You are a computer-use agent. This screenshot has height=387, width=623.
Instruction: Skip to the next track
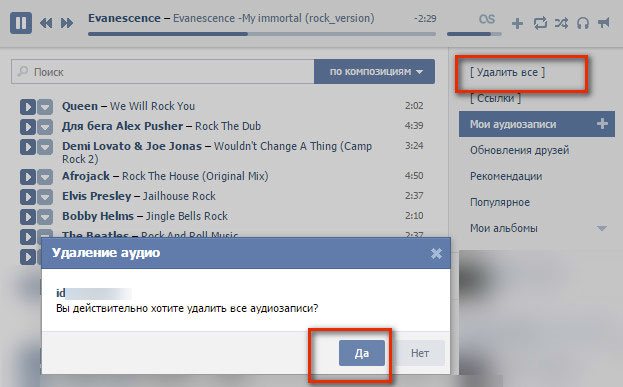pyautogui.click(x=67, y=23)
